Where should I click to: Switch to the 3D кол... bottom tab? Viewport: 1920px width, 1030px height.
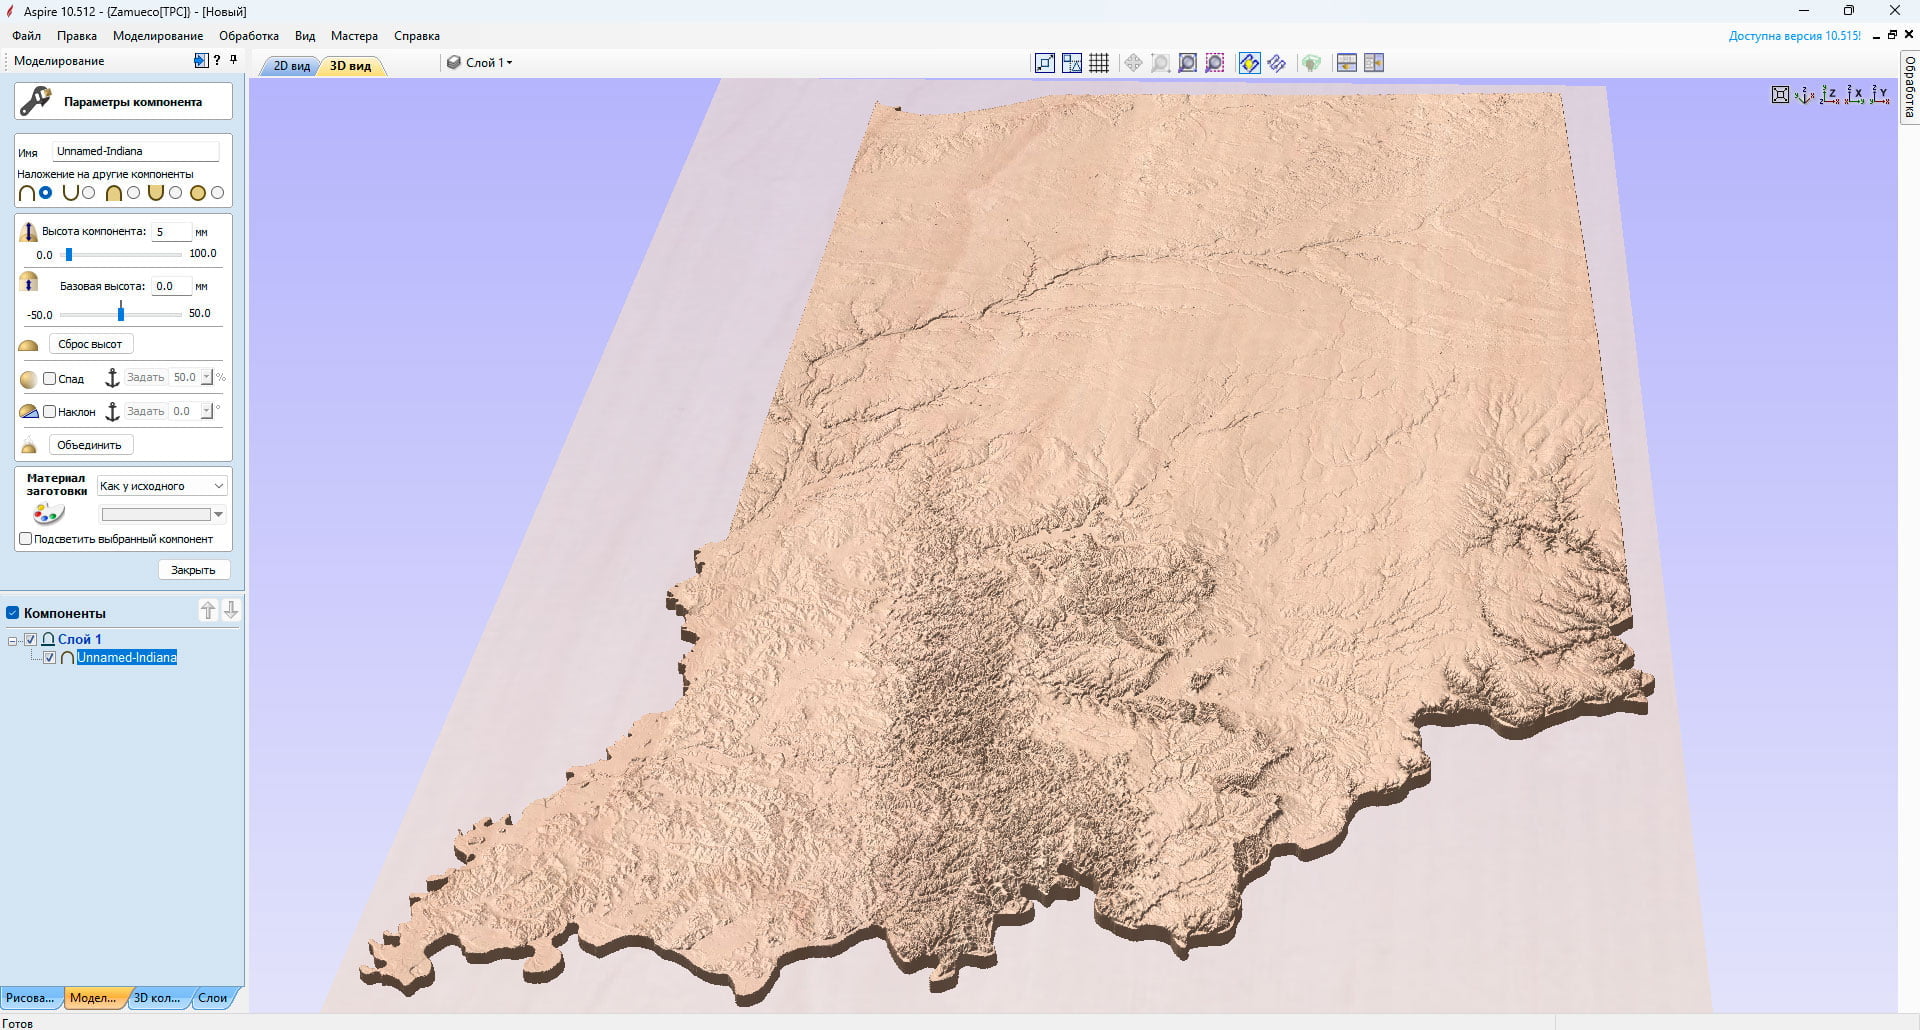tap(157, 998)
